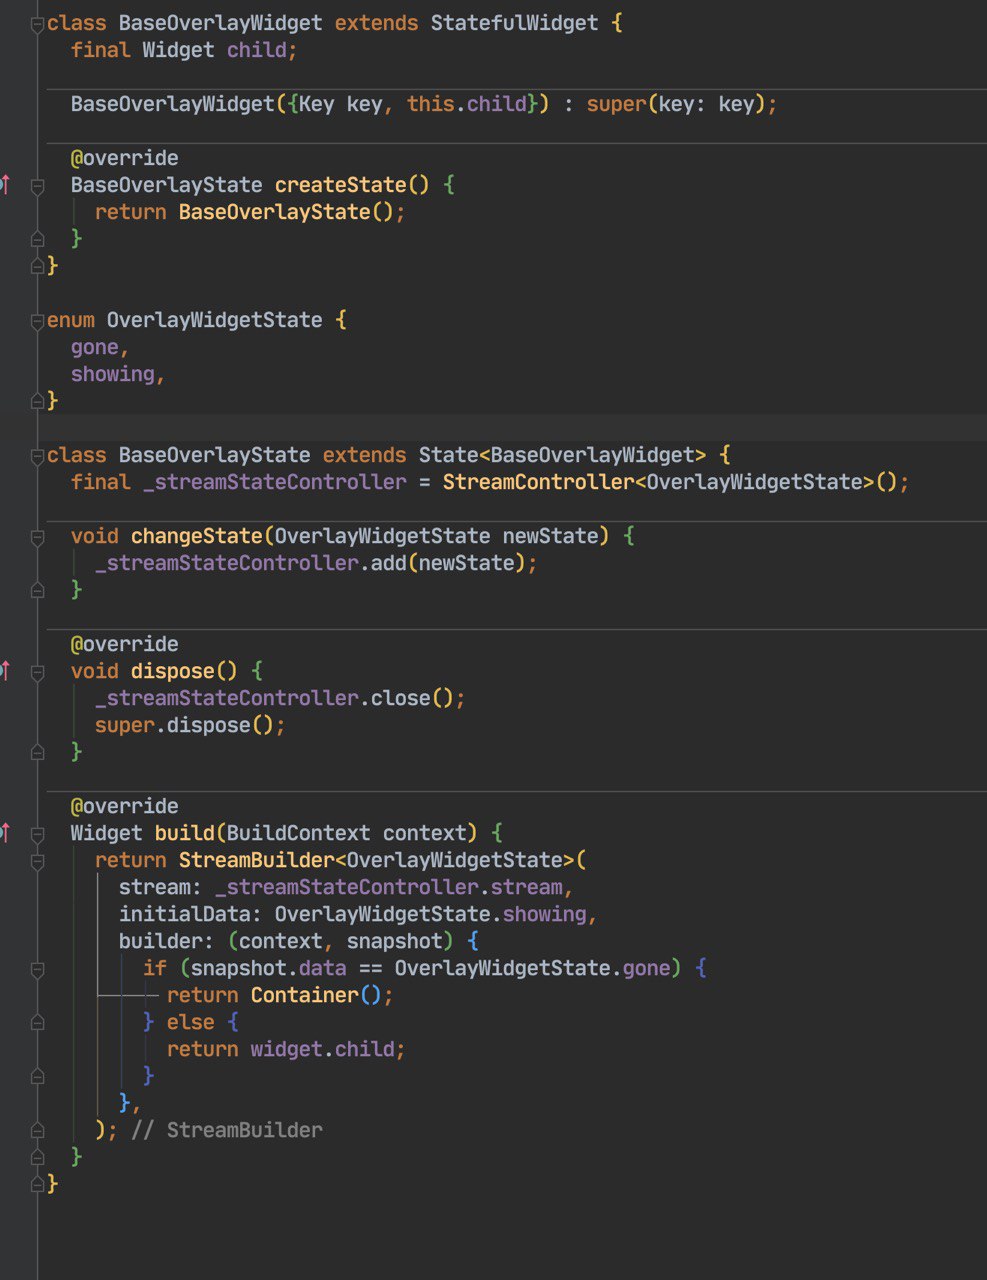Click 'close' in _streamStateController.close()
The width and height of the screenshot is (987, 1280).
tap(400, 698)
